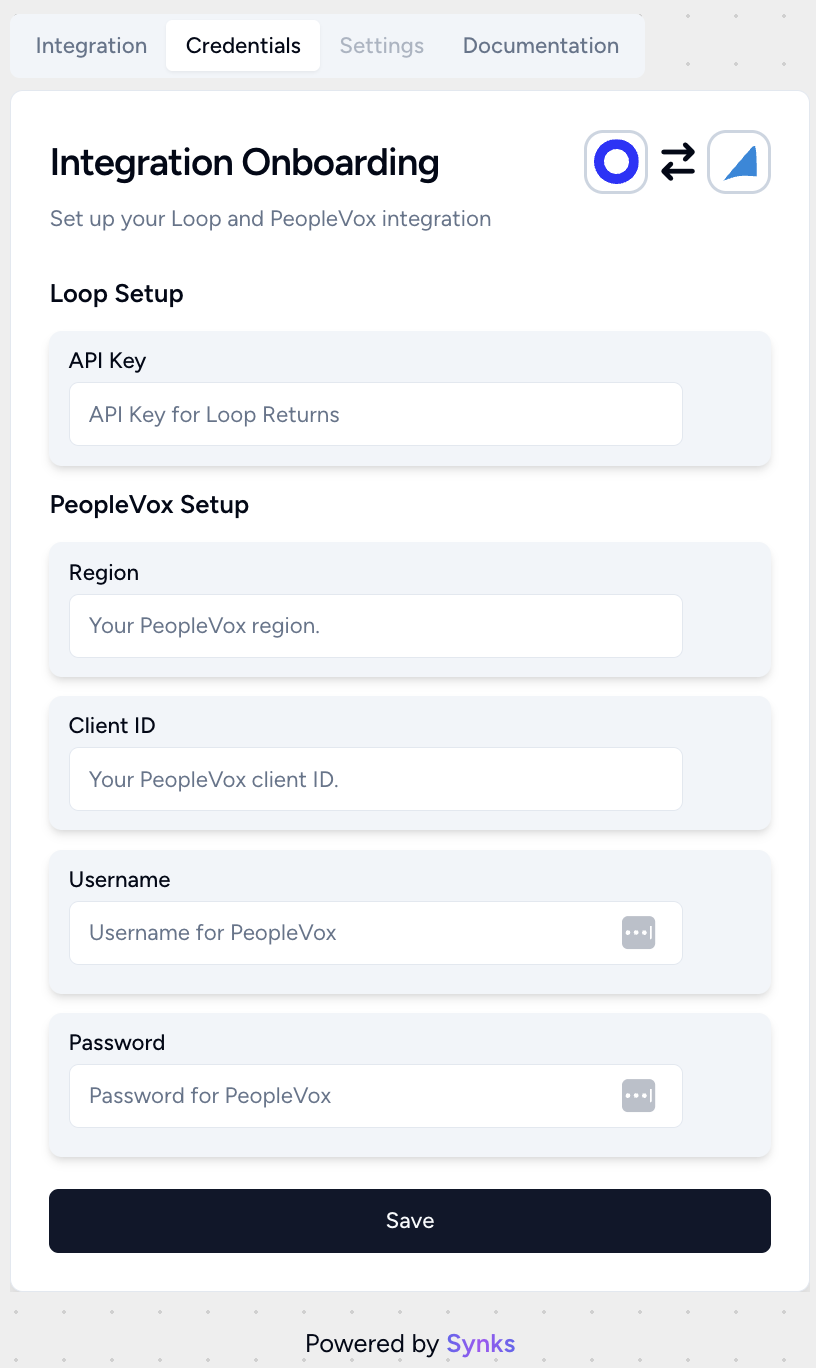Follow the Synks link in footer
The image size is (816, 1368).
tap(481, 1343)
